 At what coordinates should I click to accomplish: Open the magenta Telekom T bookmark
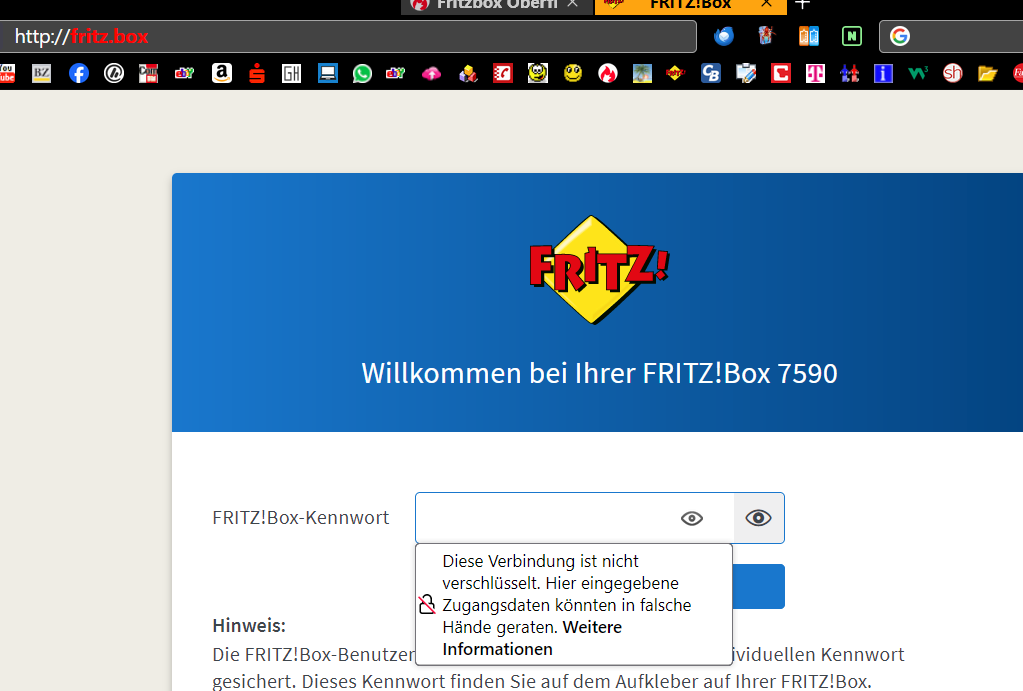point(815,73)
